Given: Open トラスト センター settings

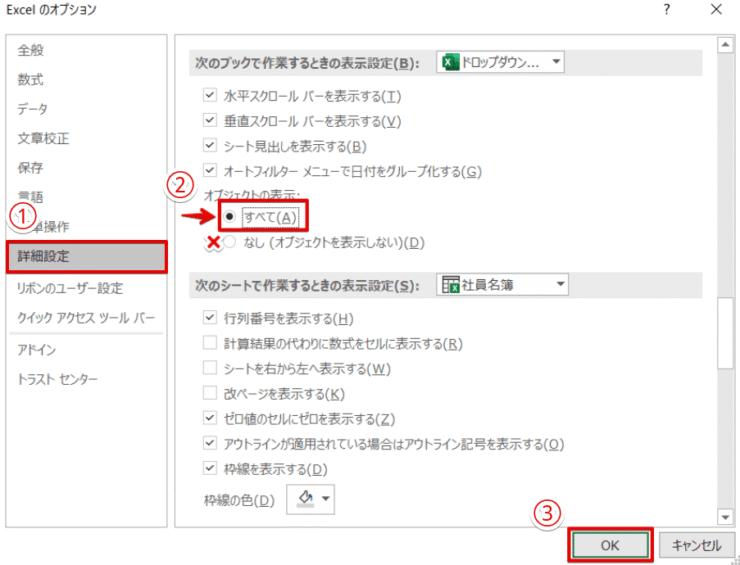Looking at the screenshot, I should [57, 379].
